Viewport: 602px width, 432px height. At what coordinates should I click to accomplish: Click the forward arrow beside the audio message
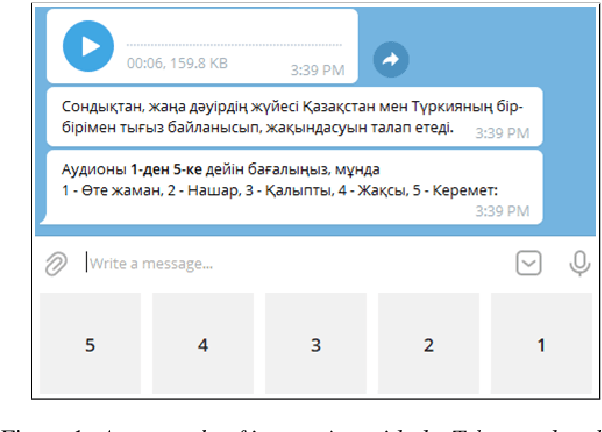(391, 60)
